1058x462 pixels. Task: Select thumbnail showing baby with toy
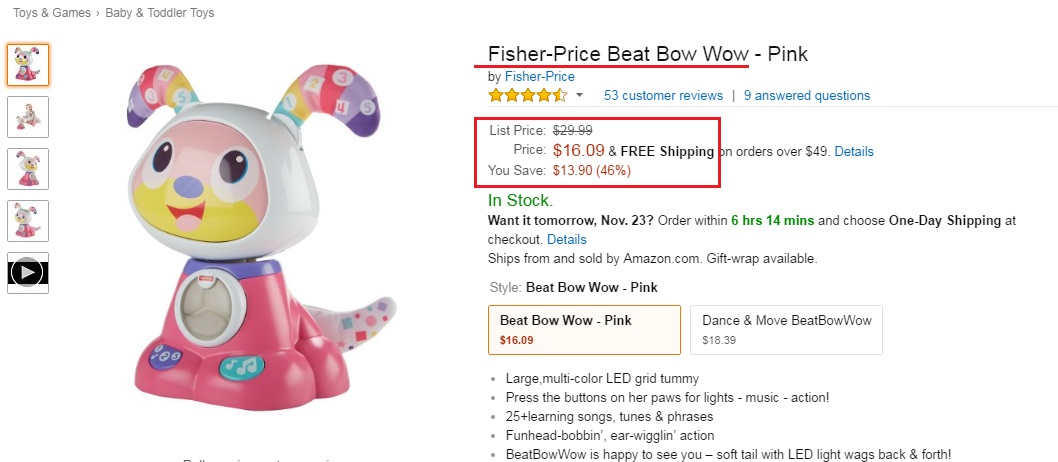28,117
